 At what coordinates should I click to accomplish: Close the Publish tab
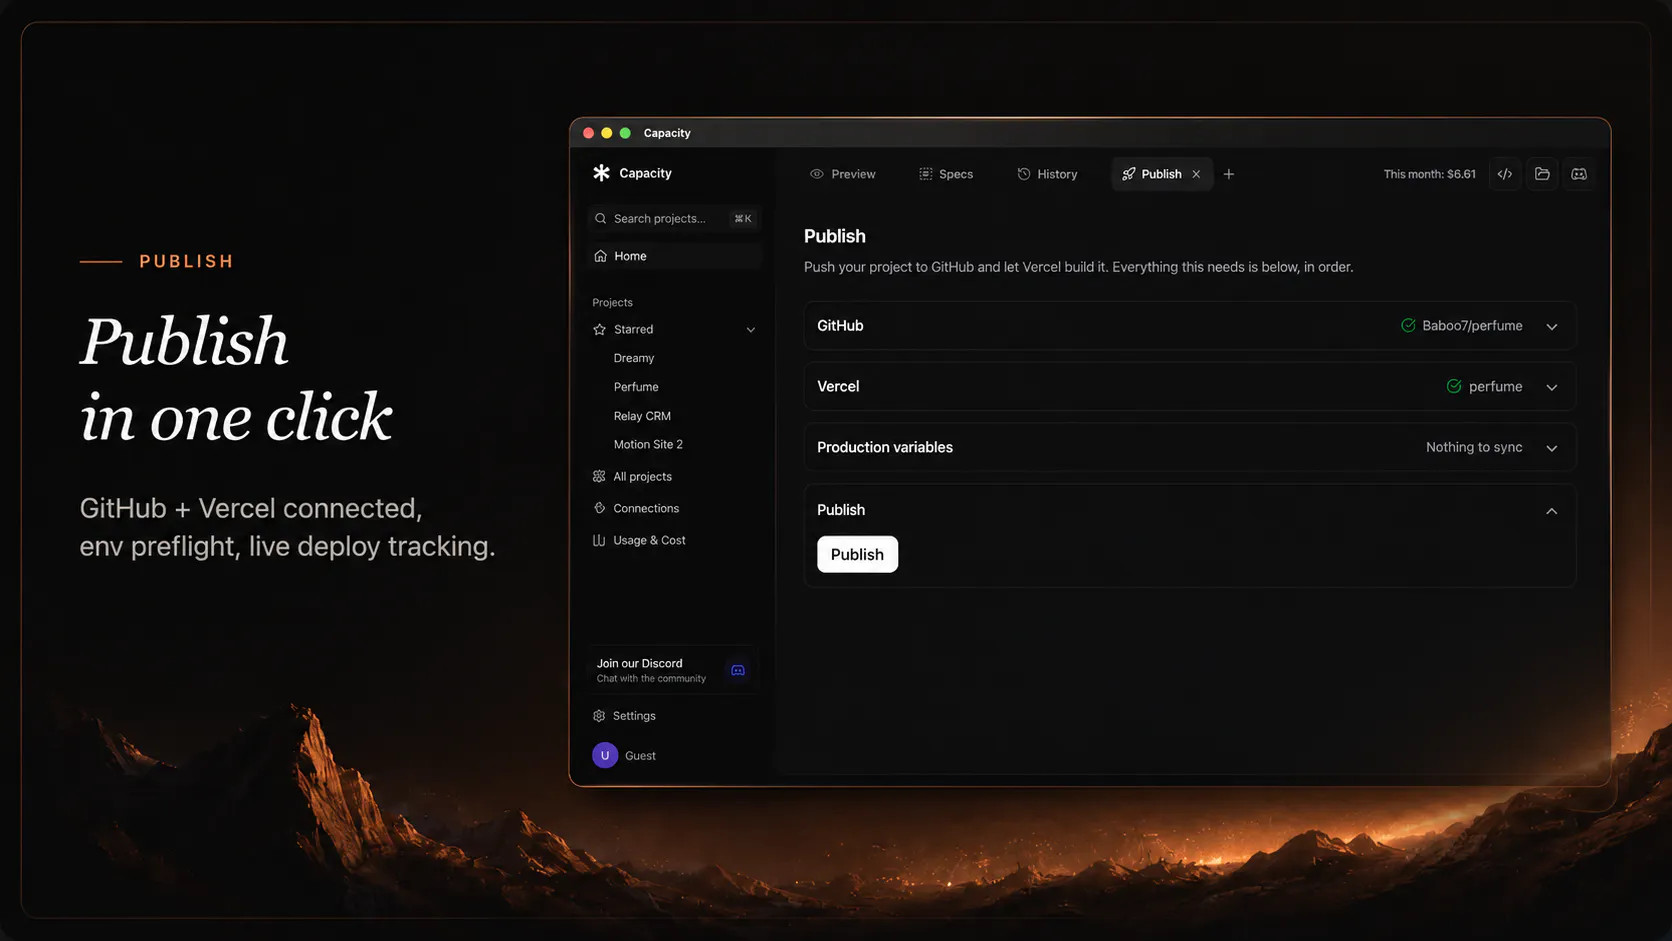1196,174
